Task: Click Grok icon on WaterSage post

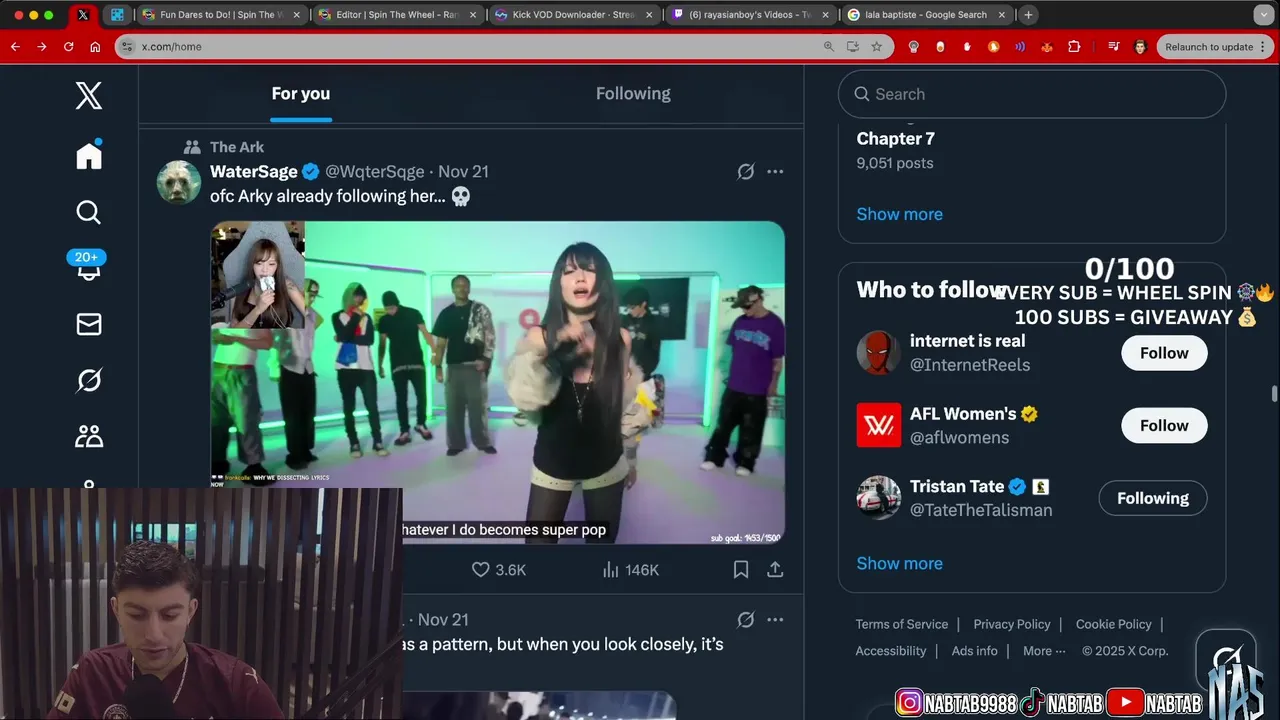Action: 745,171
